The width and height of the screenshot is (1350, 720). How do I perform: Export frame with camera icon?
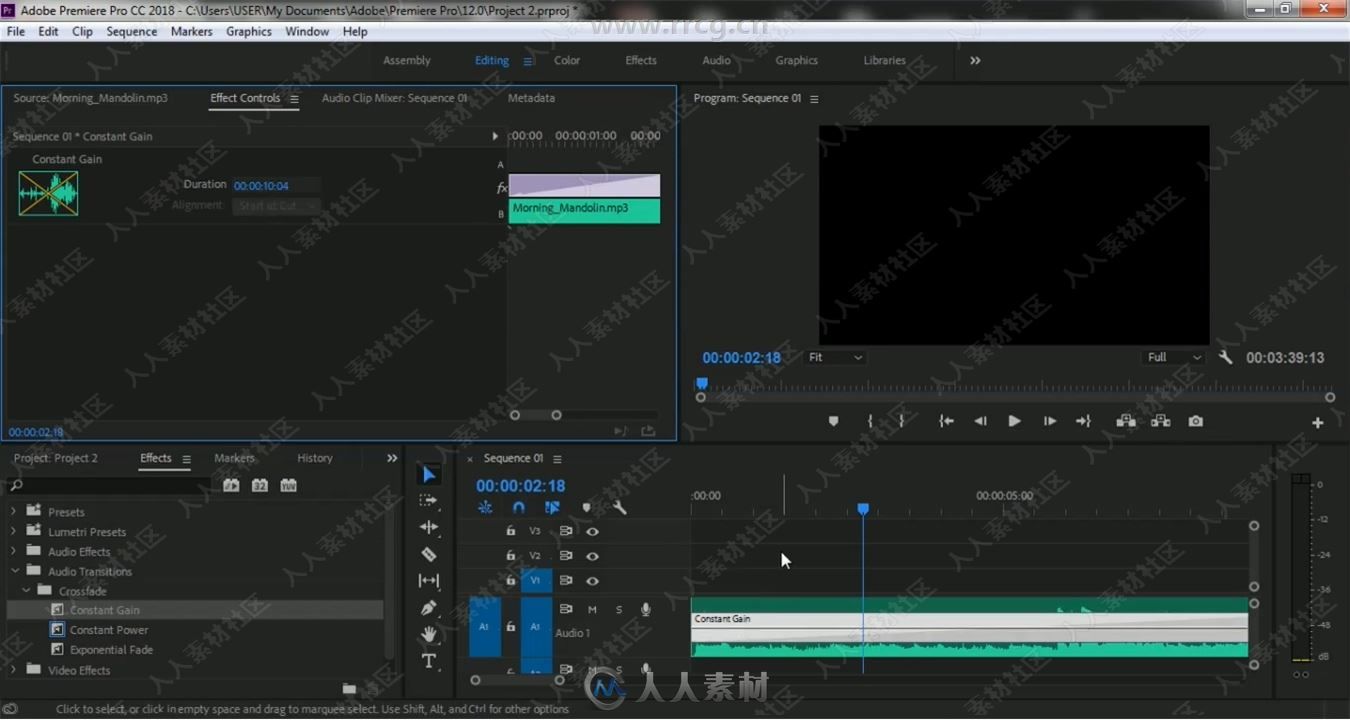[1195, 422]
